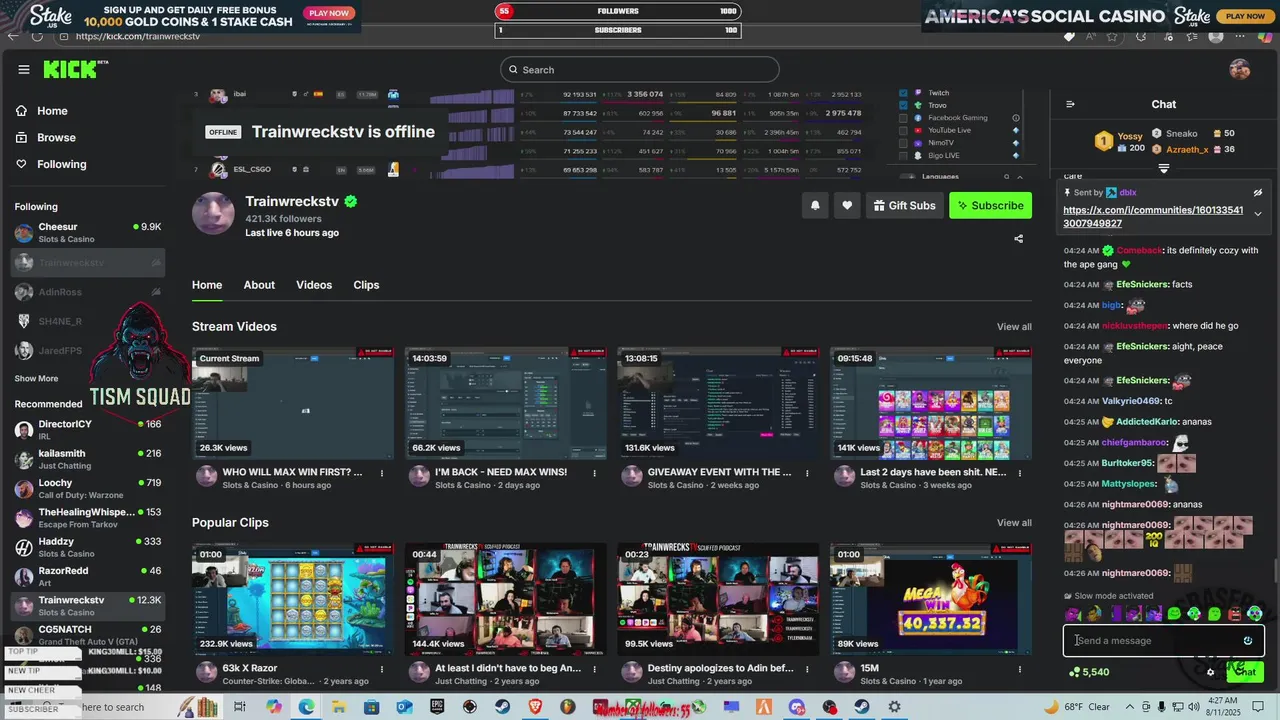The height and width of the screenshot is (720, 1280).
Task: Open the Current Stream video thumbnail
Action: click(x=293, y=404)
